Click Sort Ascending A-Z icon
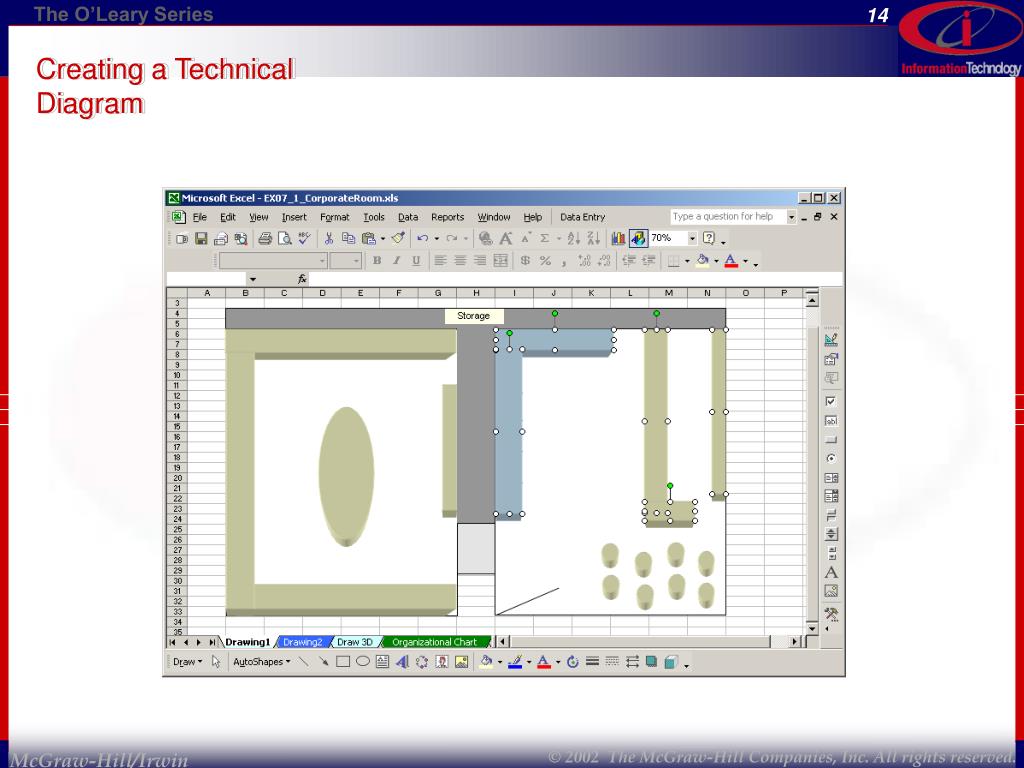Screen dimensions: 1024x768 [573, 238]
